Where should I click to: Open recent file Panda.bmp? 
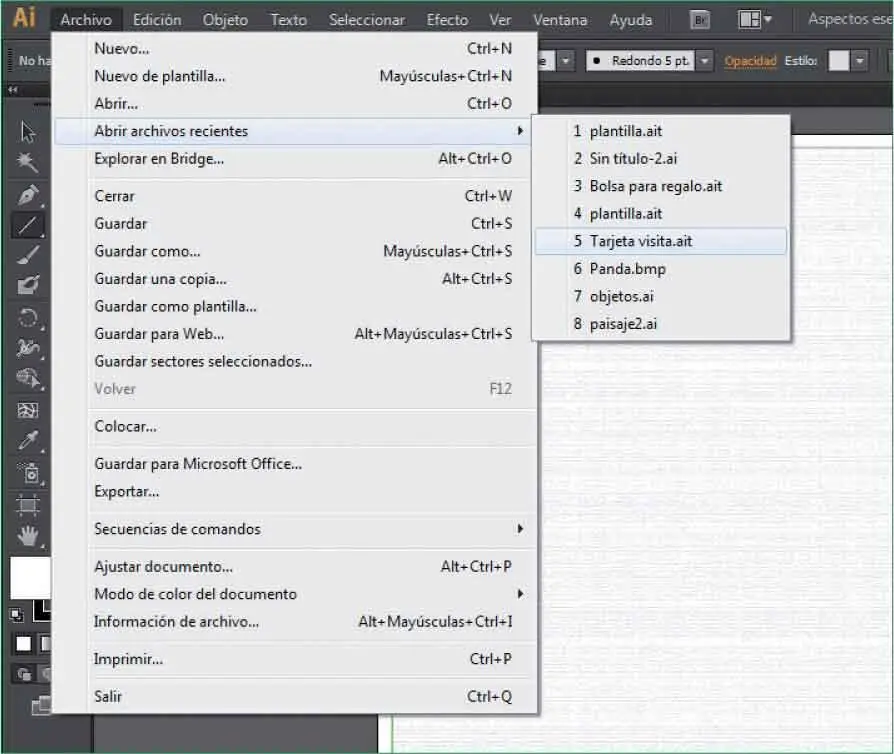click(661, 269)
